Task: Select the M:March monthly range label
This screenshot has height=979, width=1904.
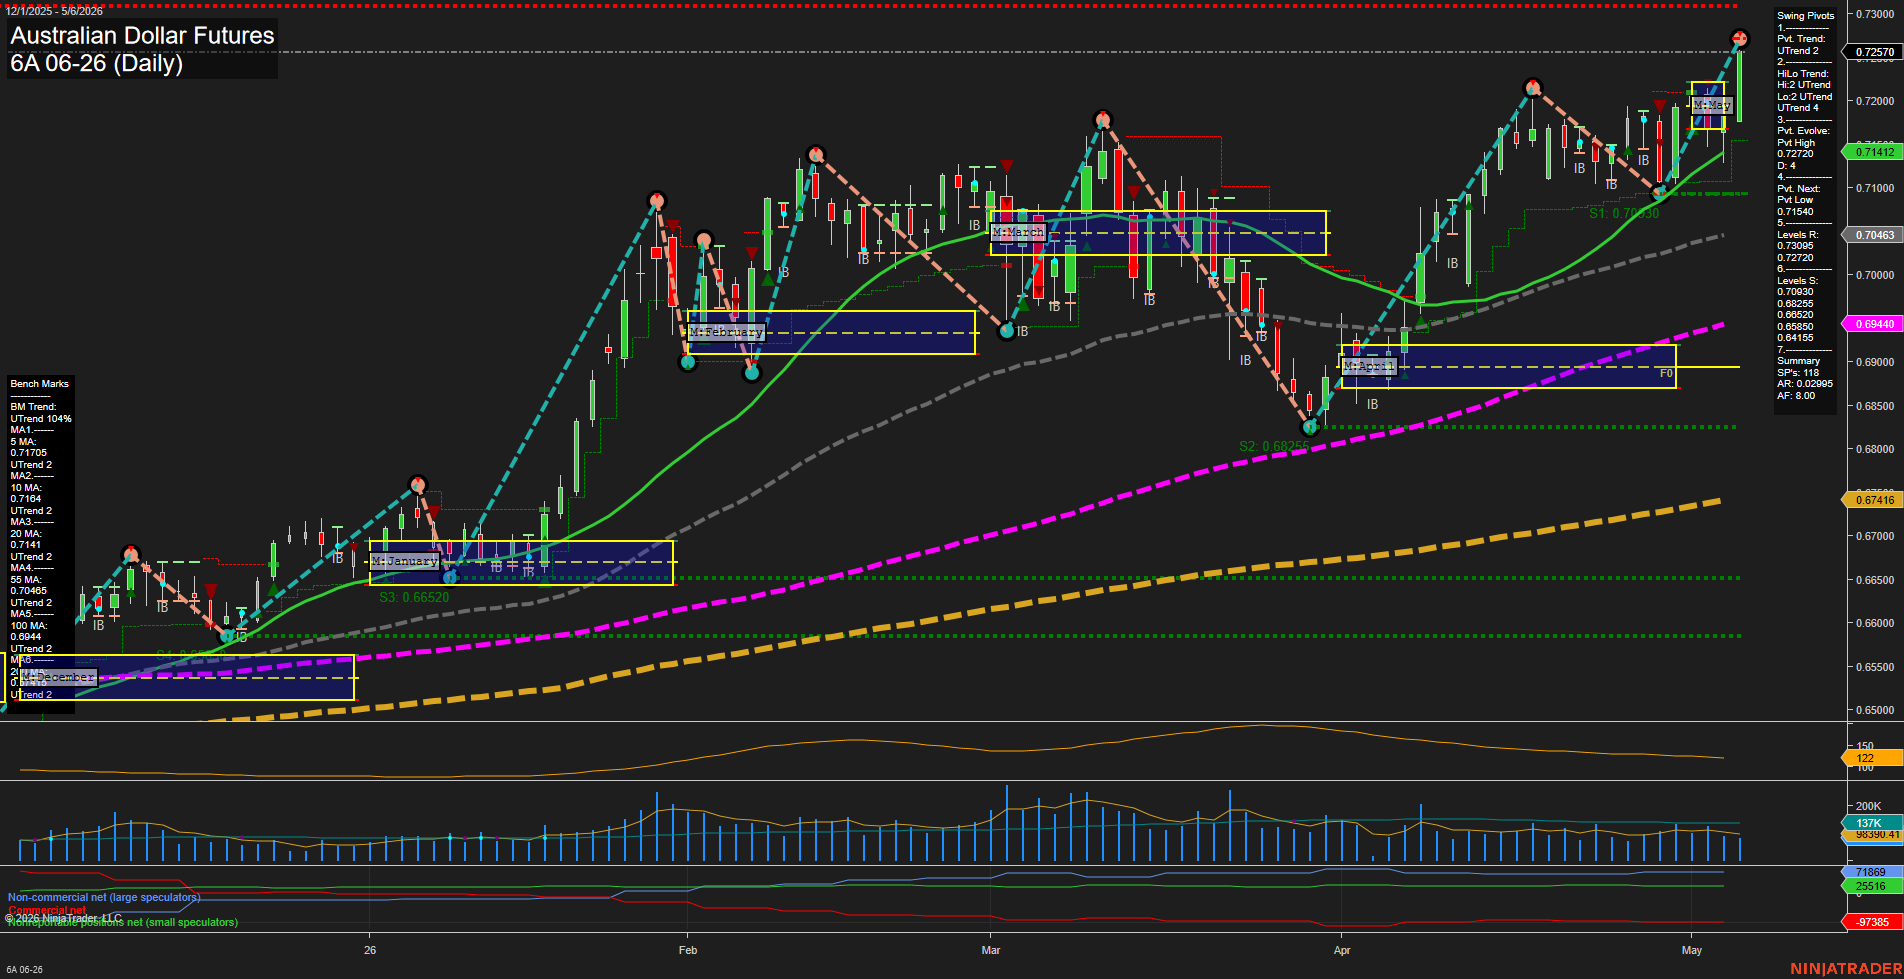Action: [x=1018, y=231]
